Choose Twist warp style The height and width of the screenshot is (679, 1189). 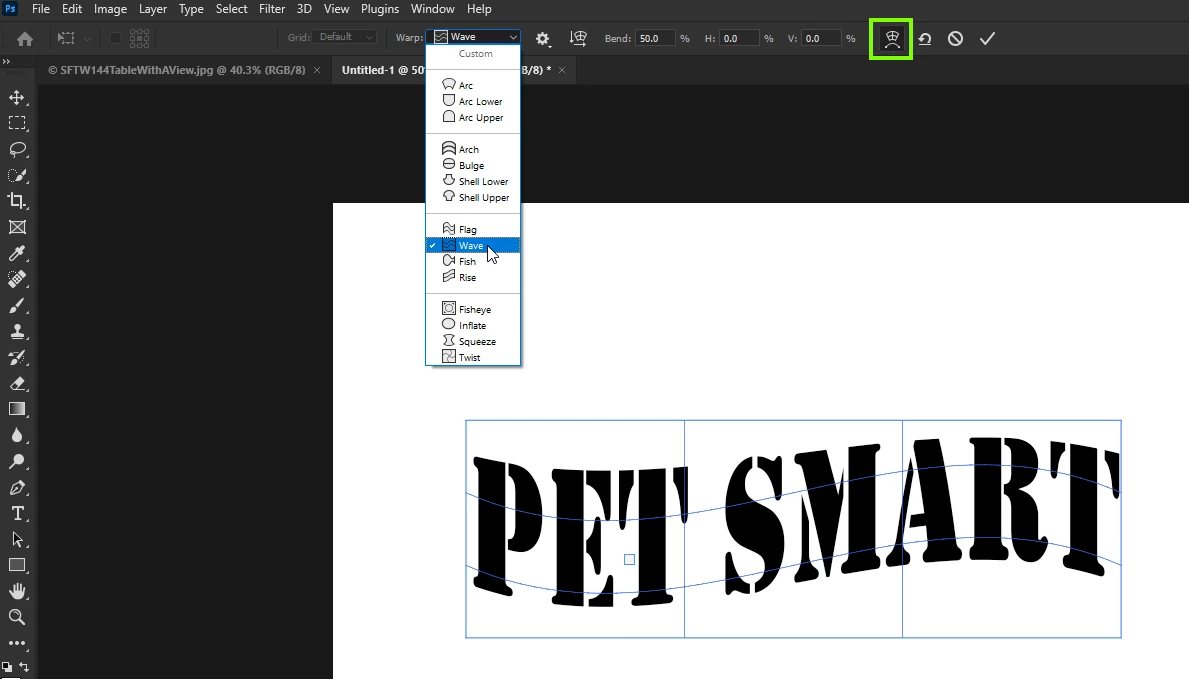click(473, 357)
